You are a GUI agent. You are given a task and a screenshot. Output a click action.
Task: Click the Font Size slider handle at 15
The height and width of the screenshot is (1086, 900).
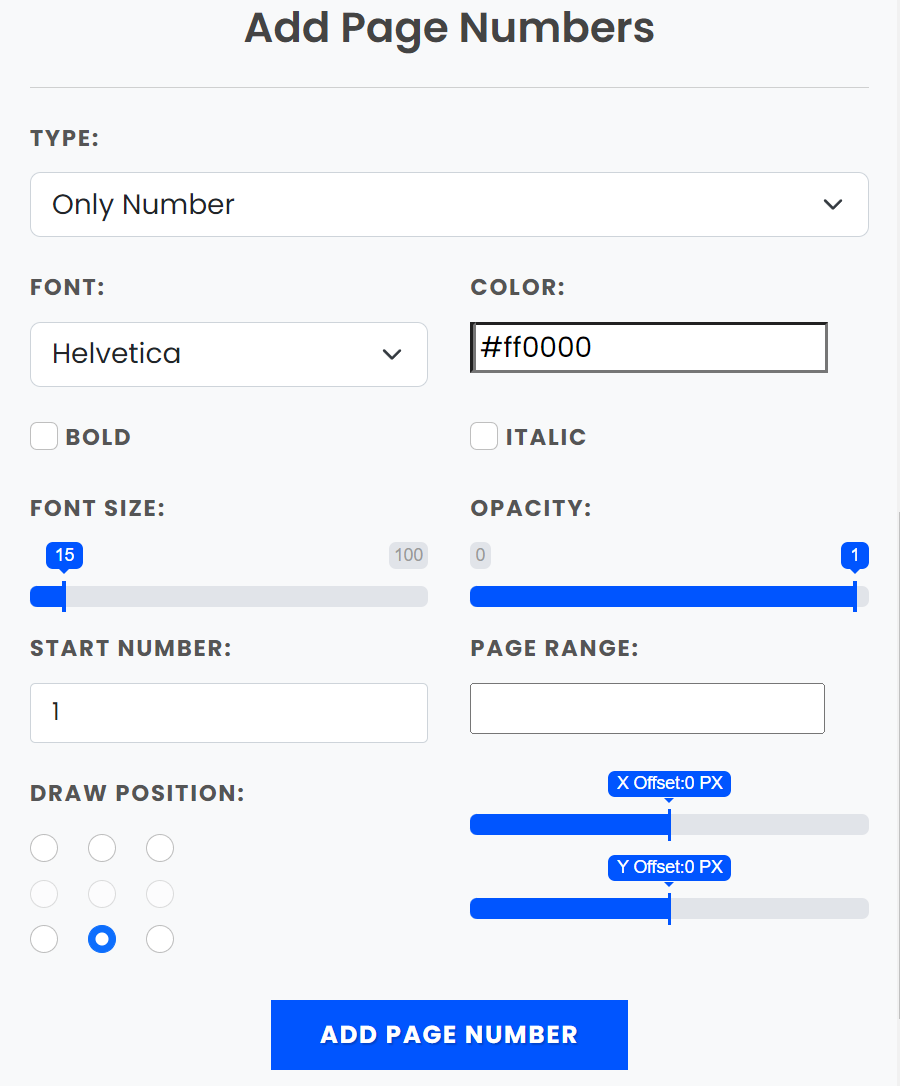tap(64, 596)
